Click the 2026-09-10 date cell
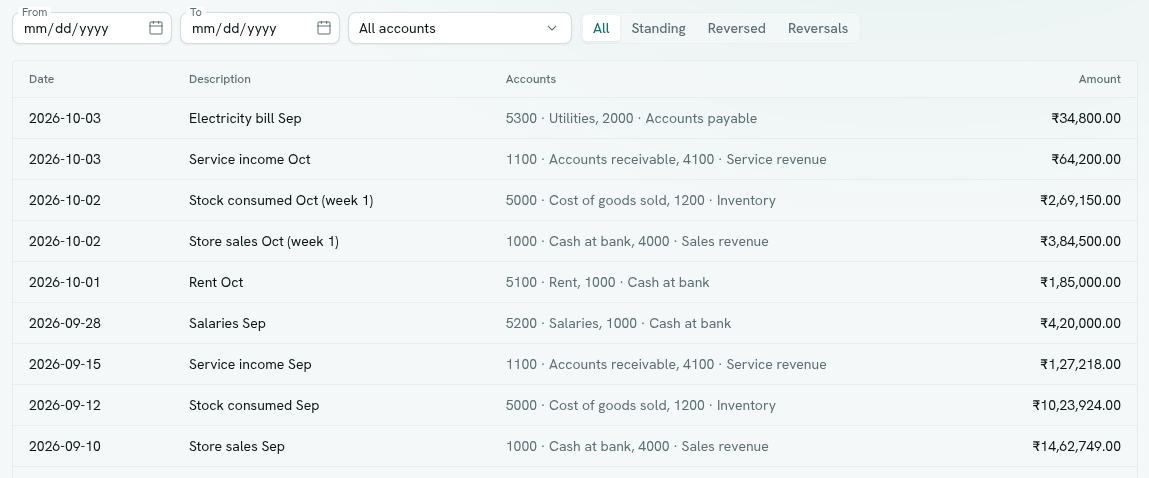This screenshot has width=1149, height=478. pyautogui.click(x=65, y=446)
